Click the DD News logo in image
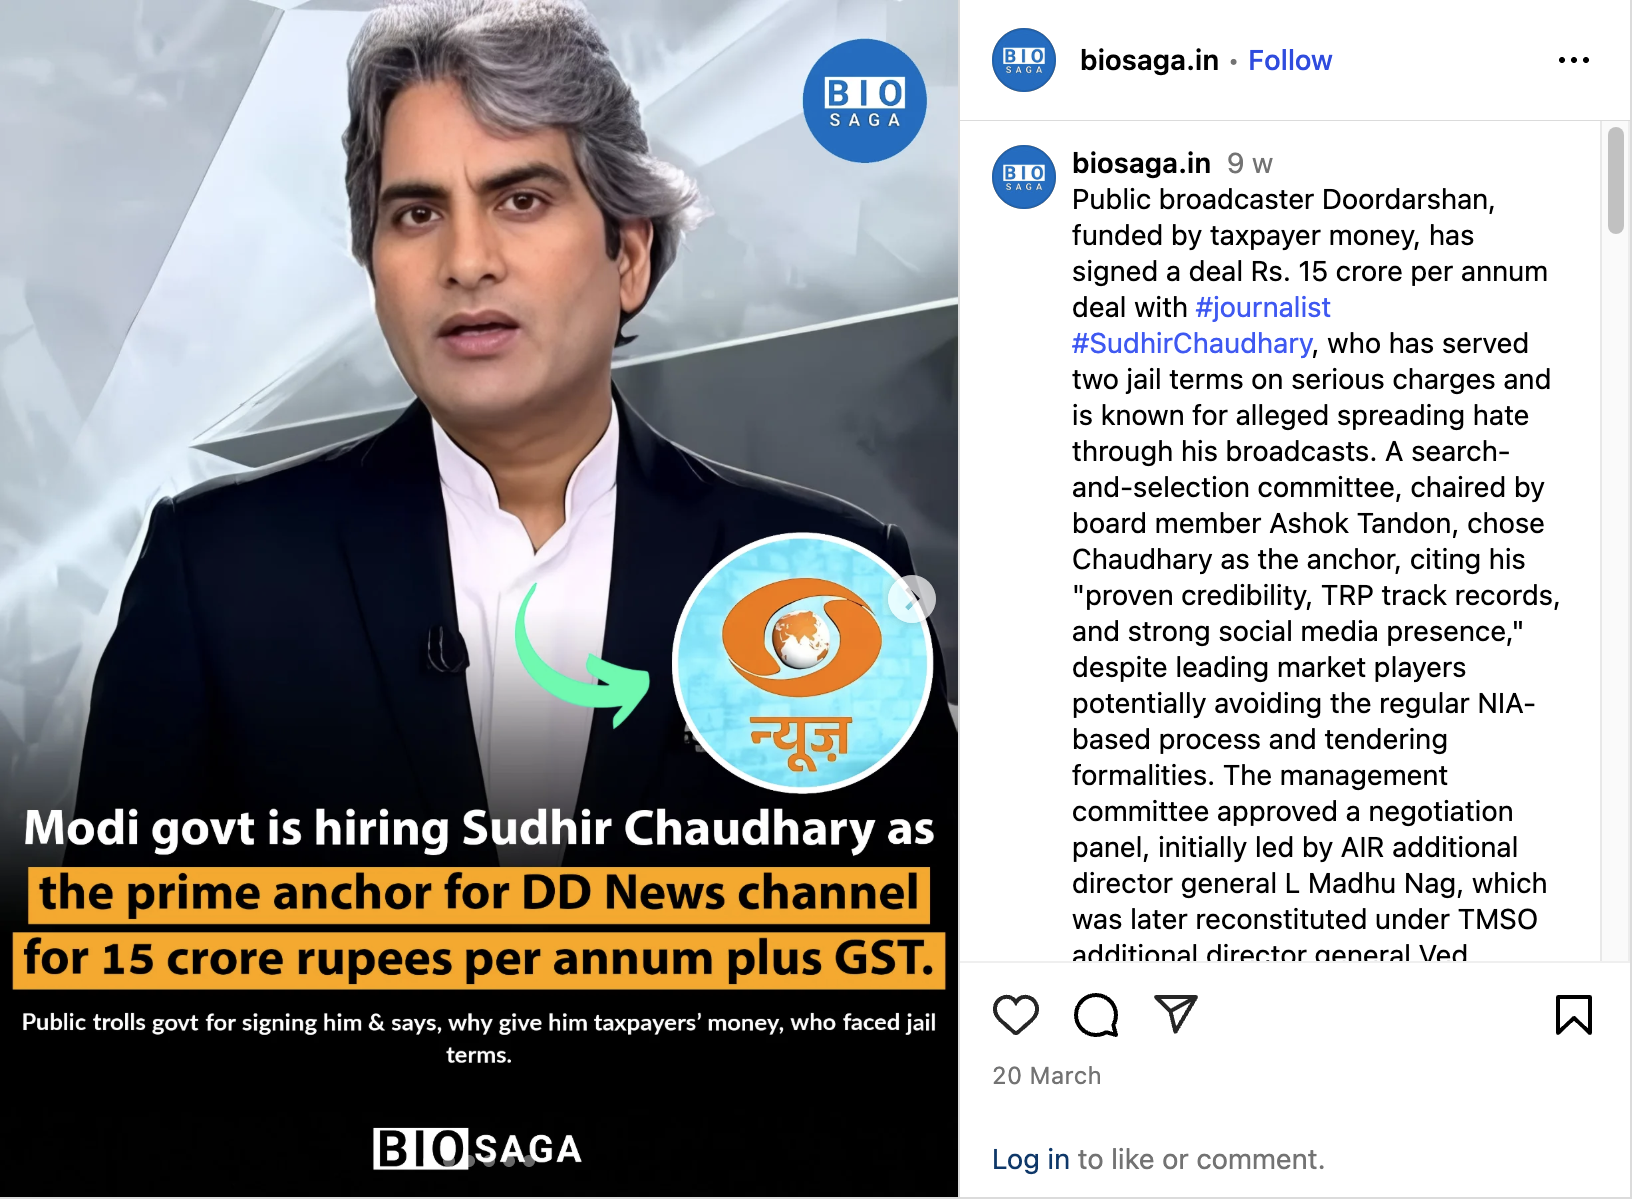 pos(803,662)
